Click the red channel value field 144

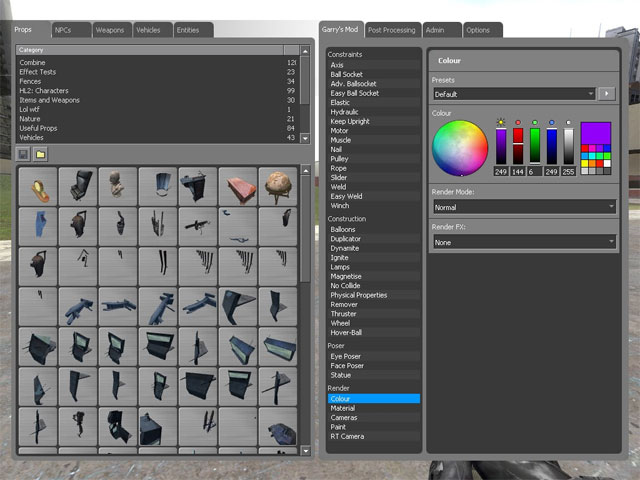tap(518, 172)
